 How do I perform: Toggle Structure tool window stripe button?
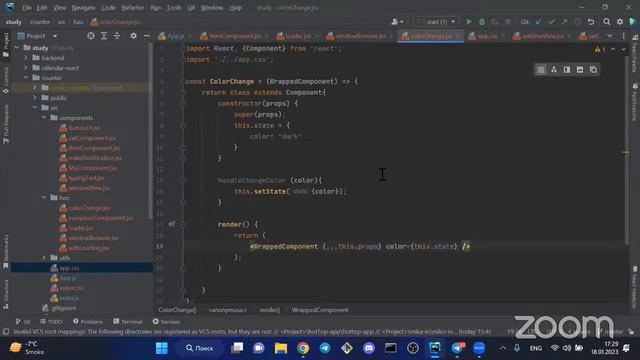(x=6, y=294)
